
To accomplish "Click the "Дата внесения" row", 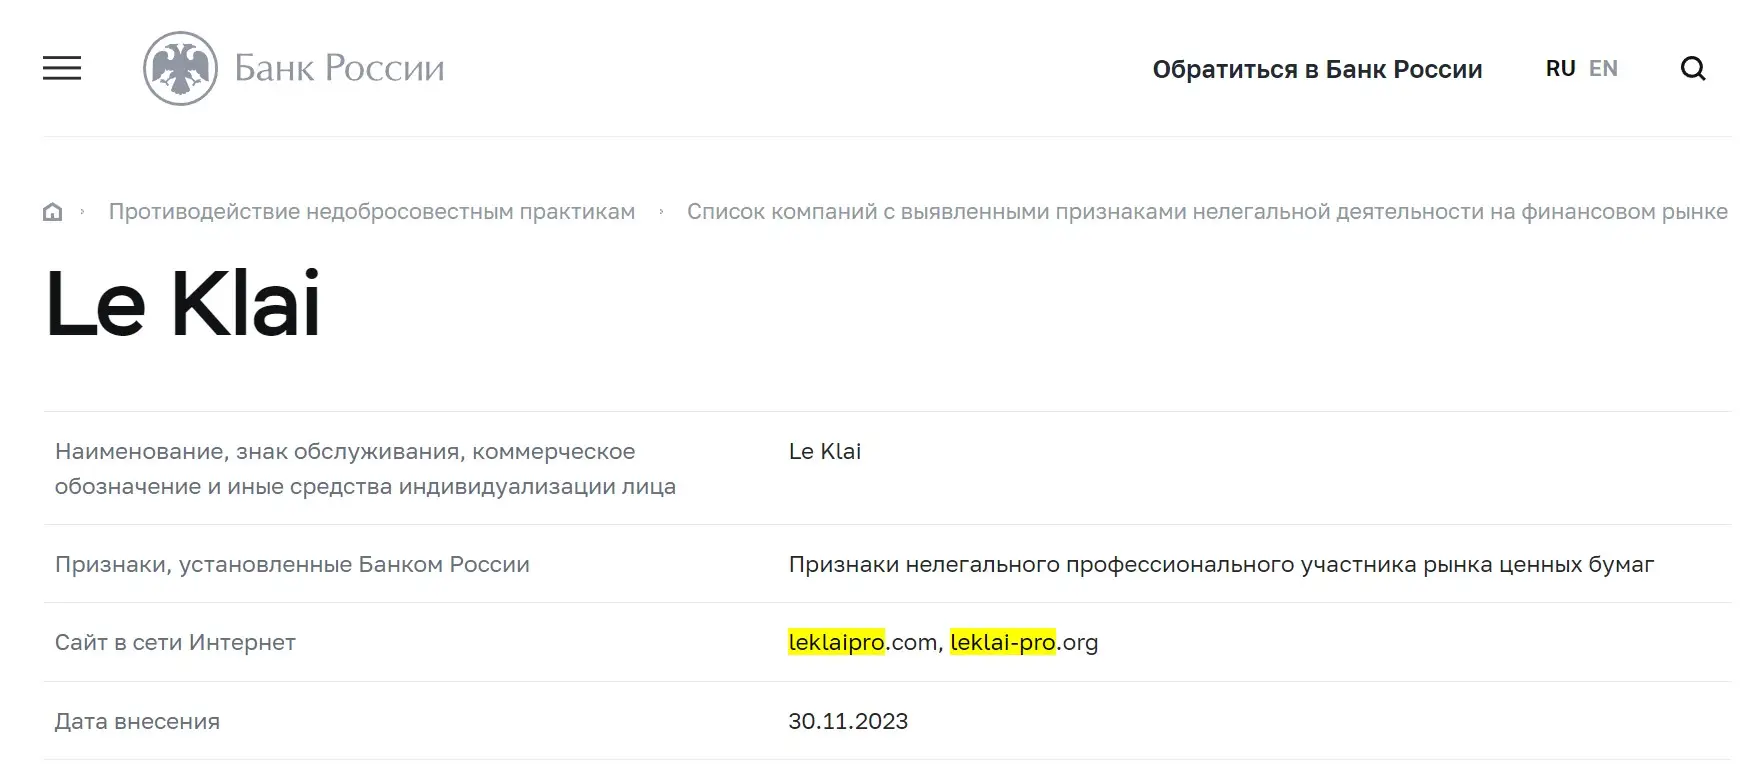I will pyautogui.click(x=138, y=720).
